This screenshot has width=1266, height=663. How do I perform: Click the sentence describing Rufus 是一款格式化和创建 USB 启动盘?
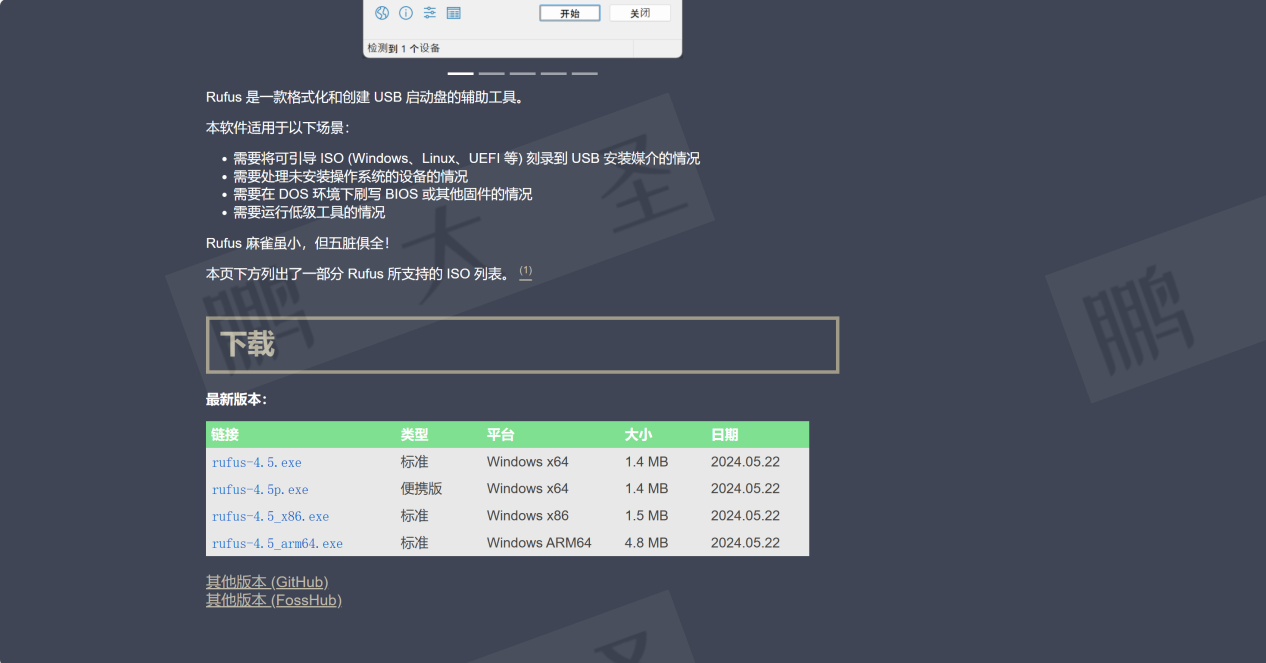tap(365, 98)
